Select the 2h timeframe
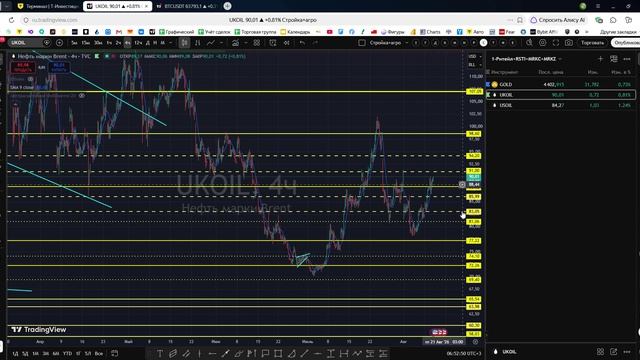The image size is (640, 360). (118, 42)
